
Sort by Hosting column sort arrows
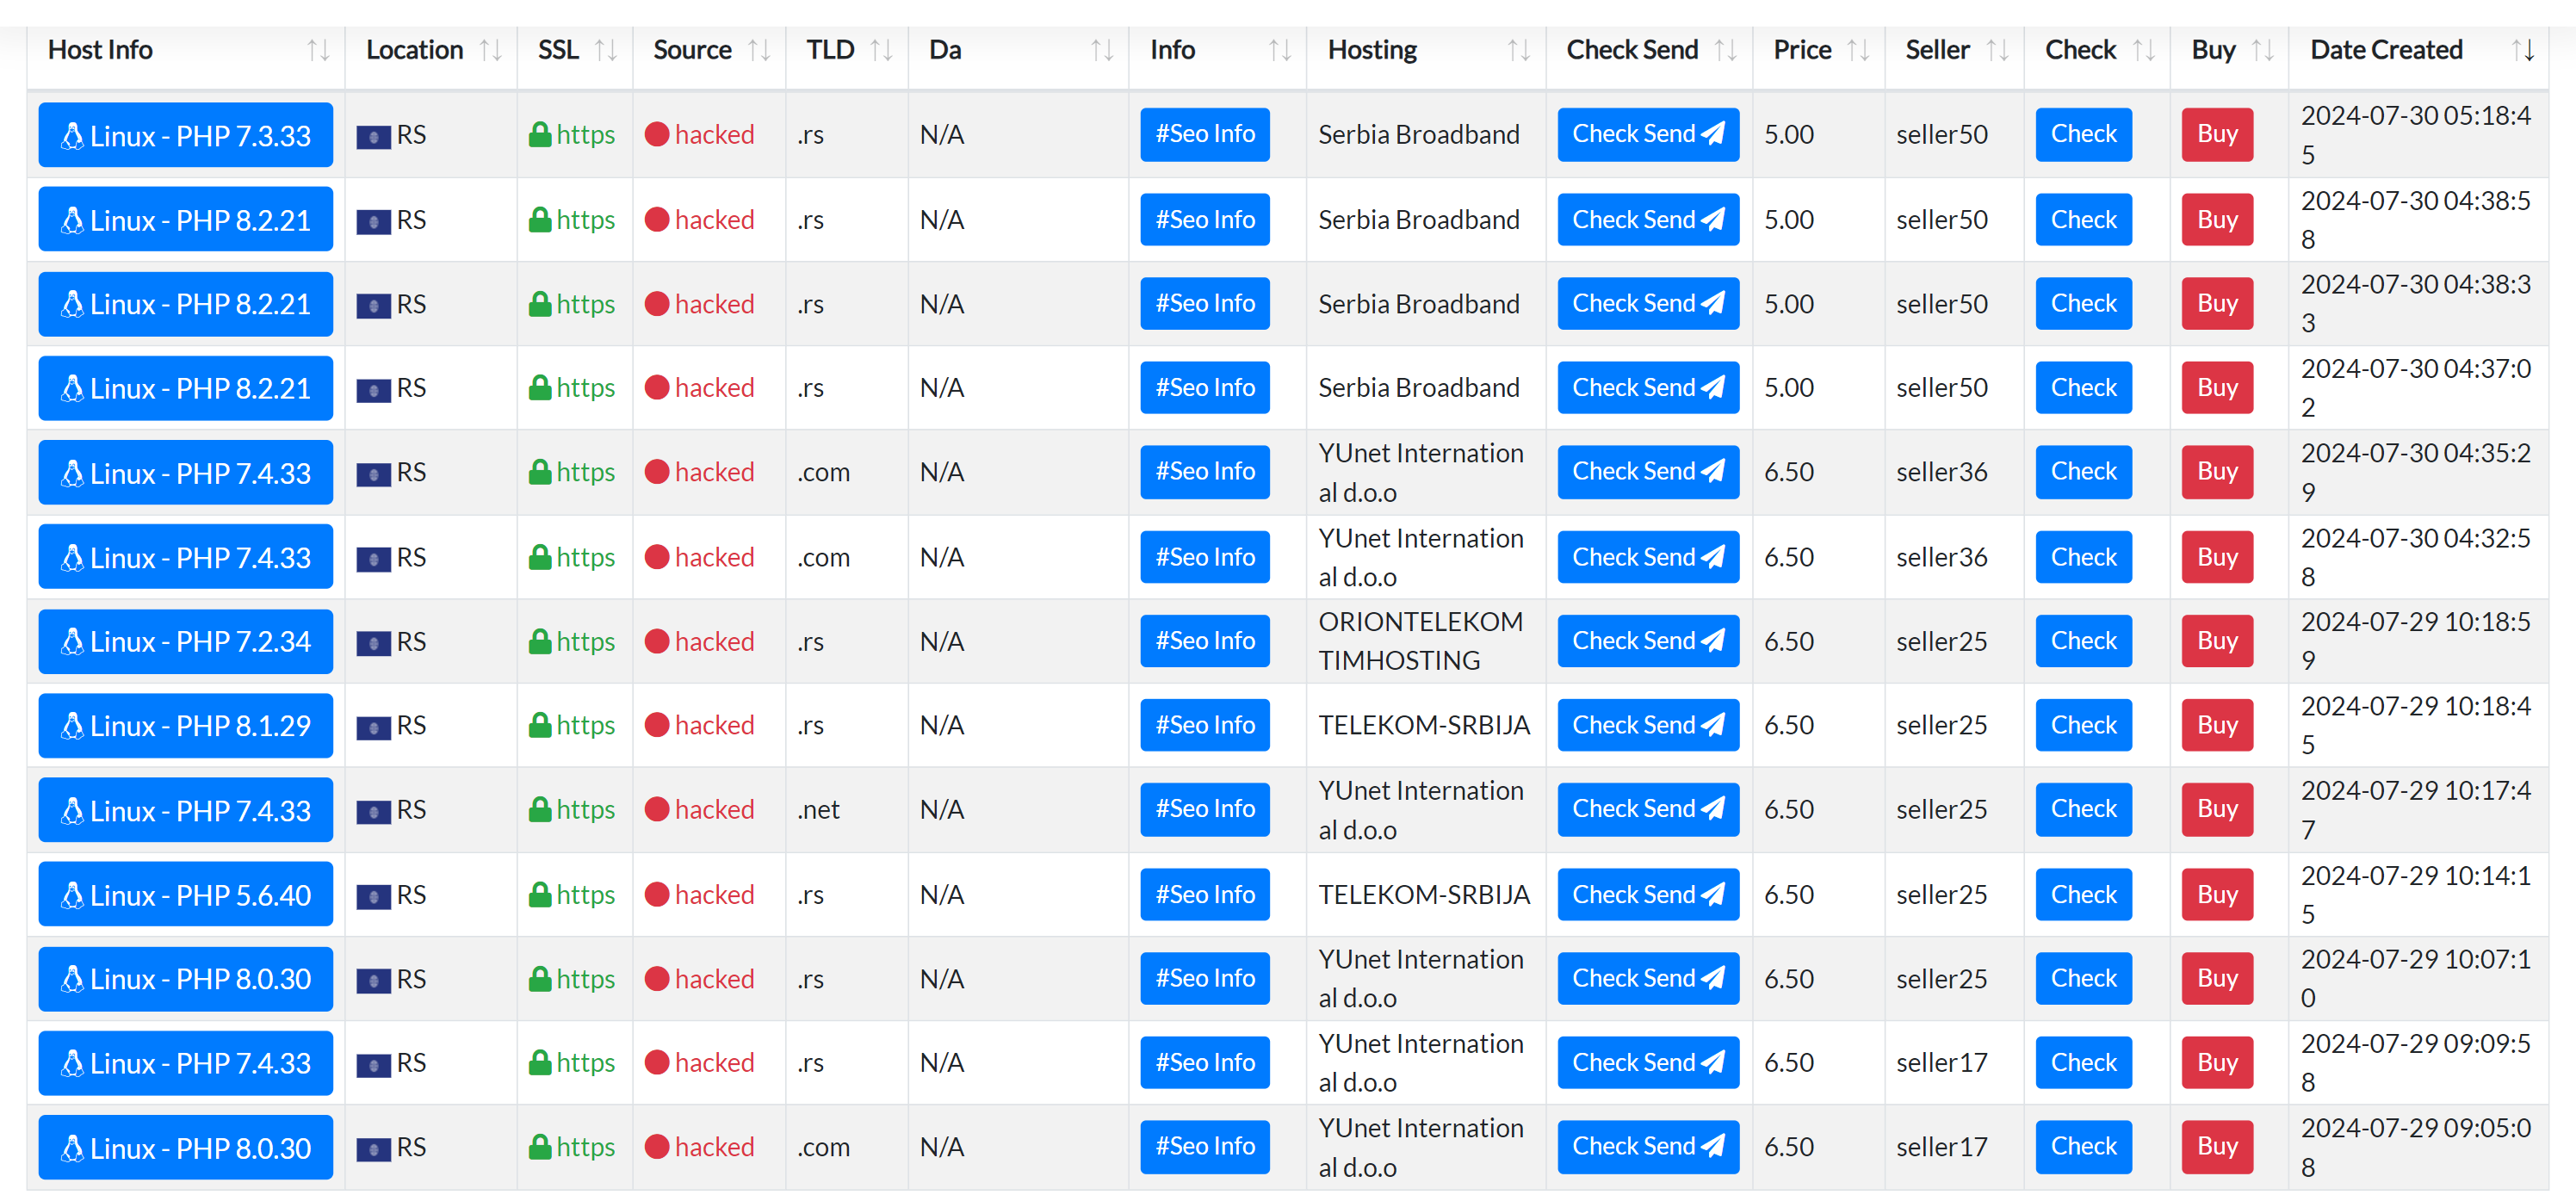(1519, 50)
